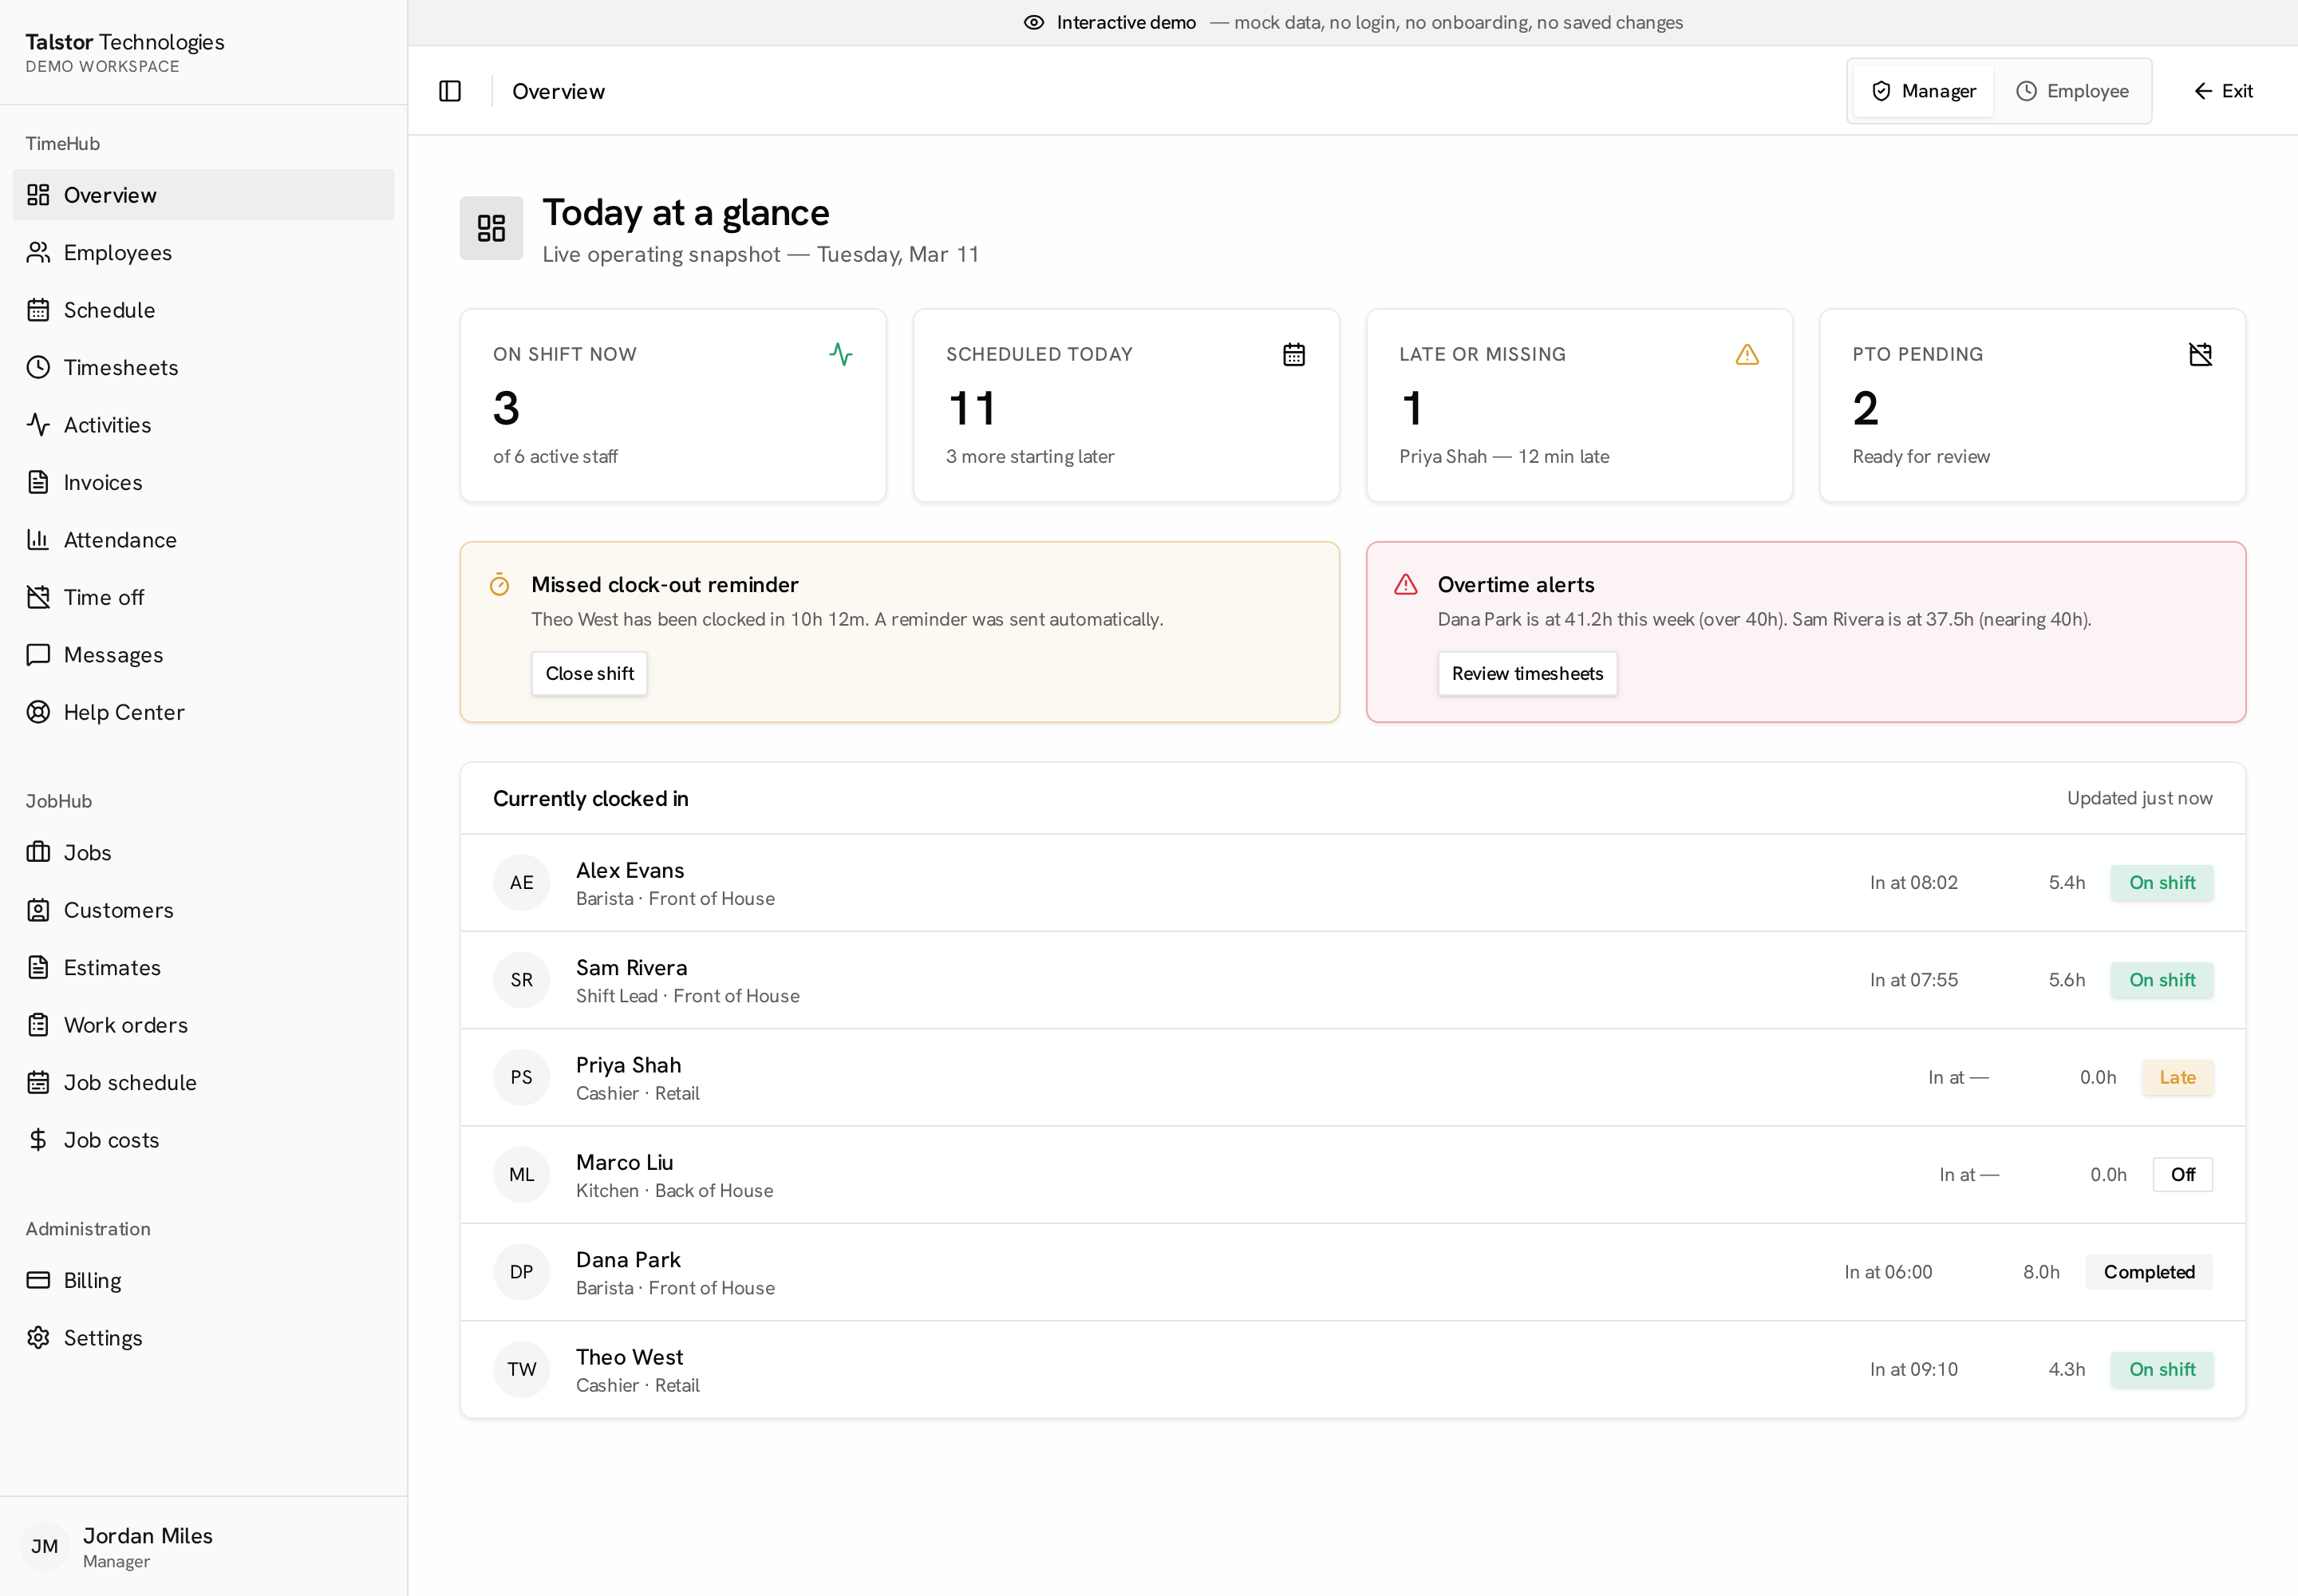The height and width of the screenshot is (1596, 2298).
Task: Click the Close shift button
Action: point(589,673)
